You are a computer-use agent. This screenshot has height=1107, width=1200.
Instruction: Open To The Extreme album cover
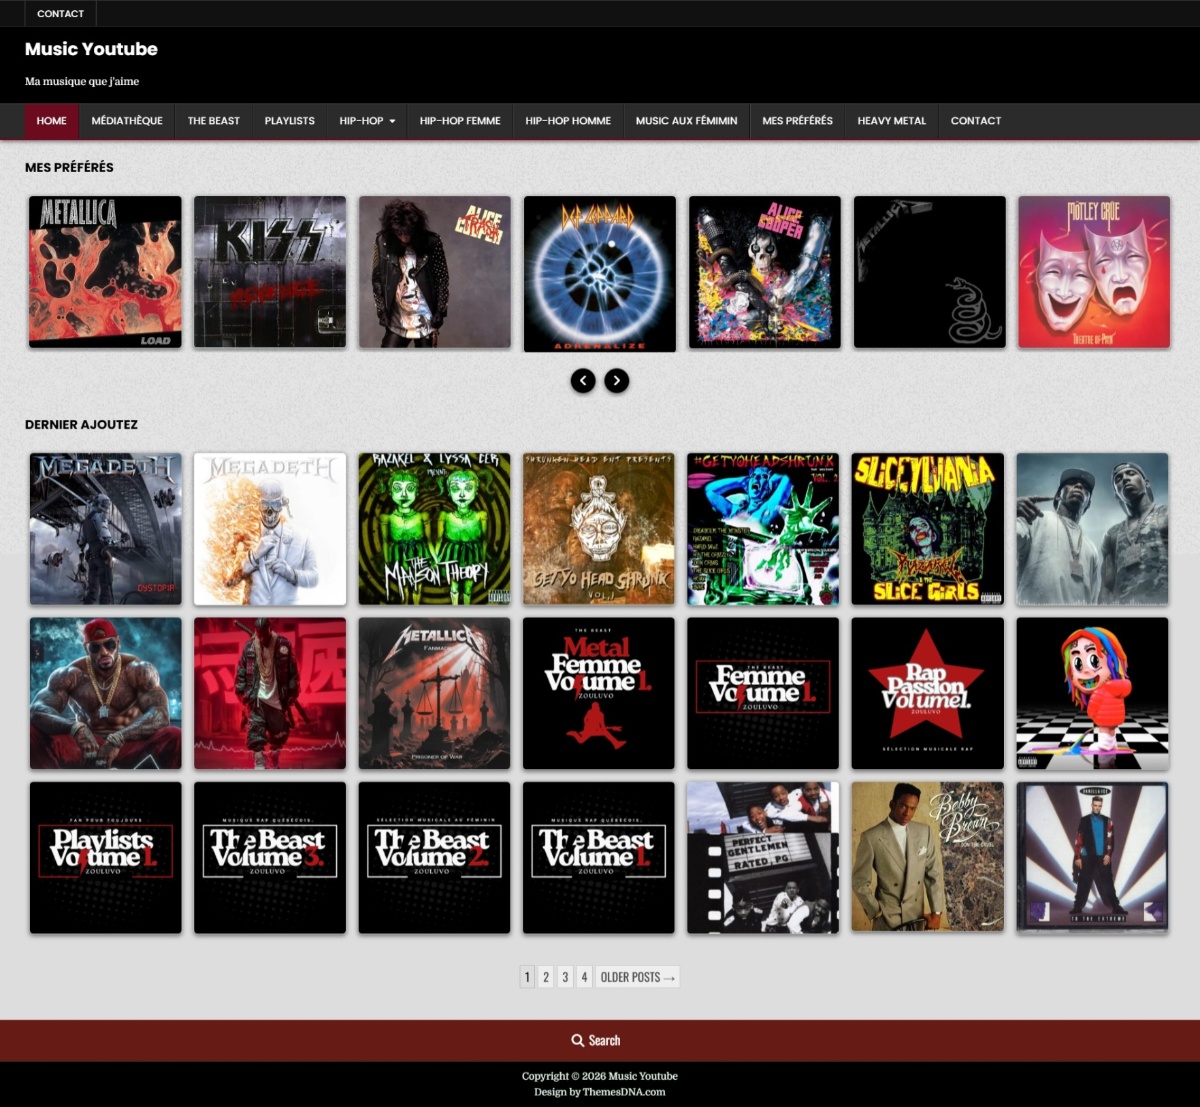click(1092, 858)
